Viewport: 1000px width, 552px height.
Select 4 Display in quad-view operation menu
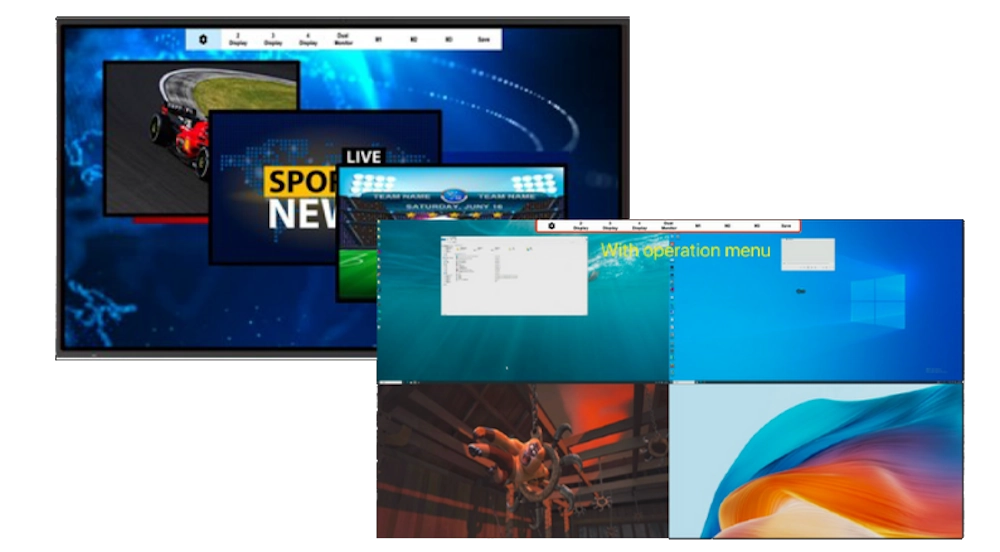(x=640, y=226)
